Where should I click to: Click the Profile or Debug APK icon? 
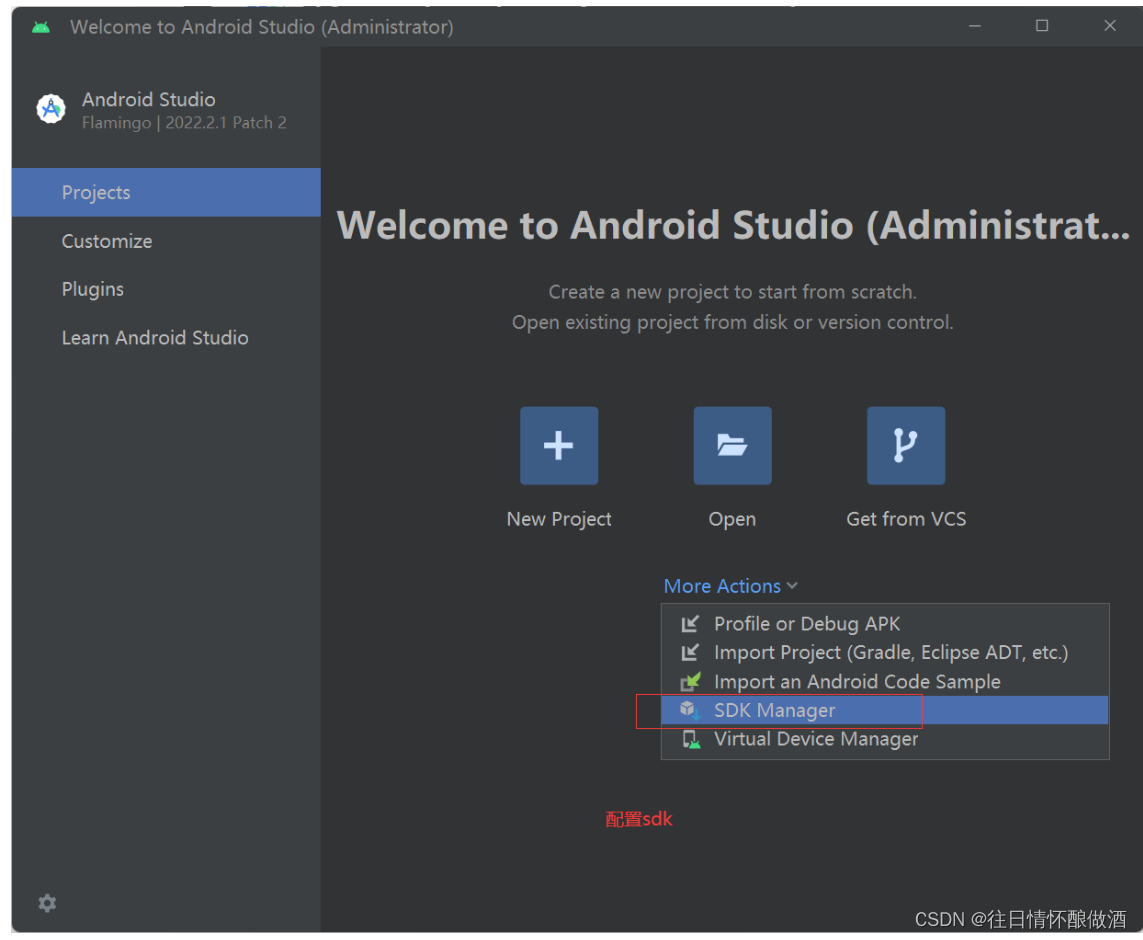[x=690, y=624]
